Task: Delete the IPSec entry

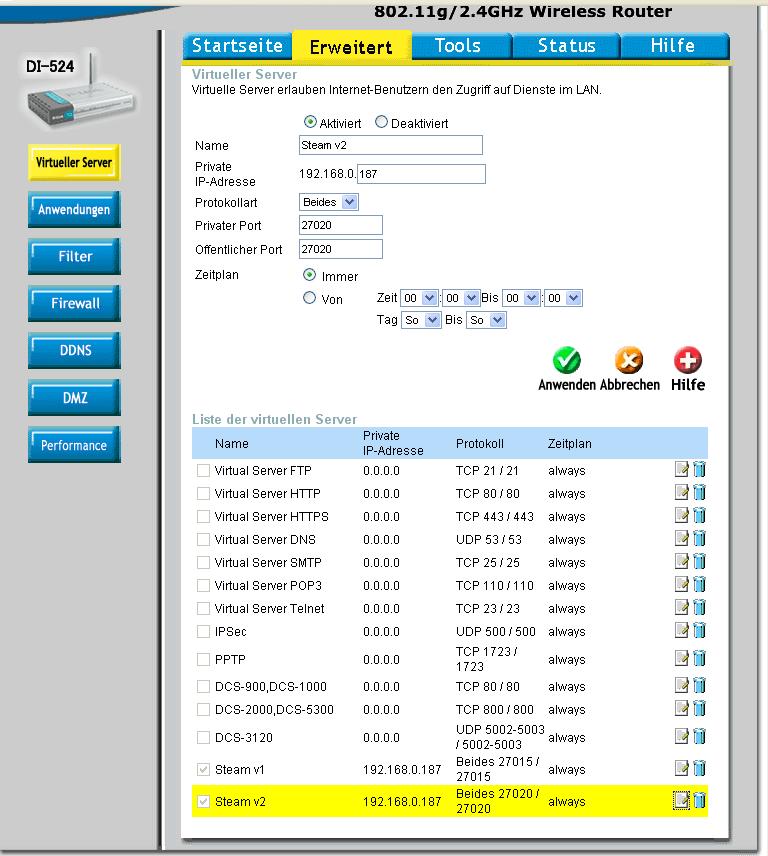Action: tap(699, 631)
